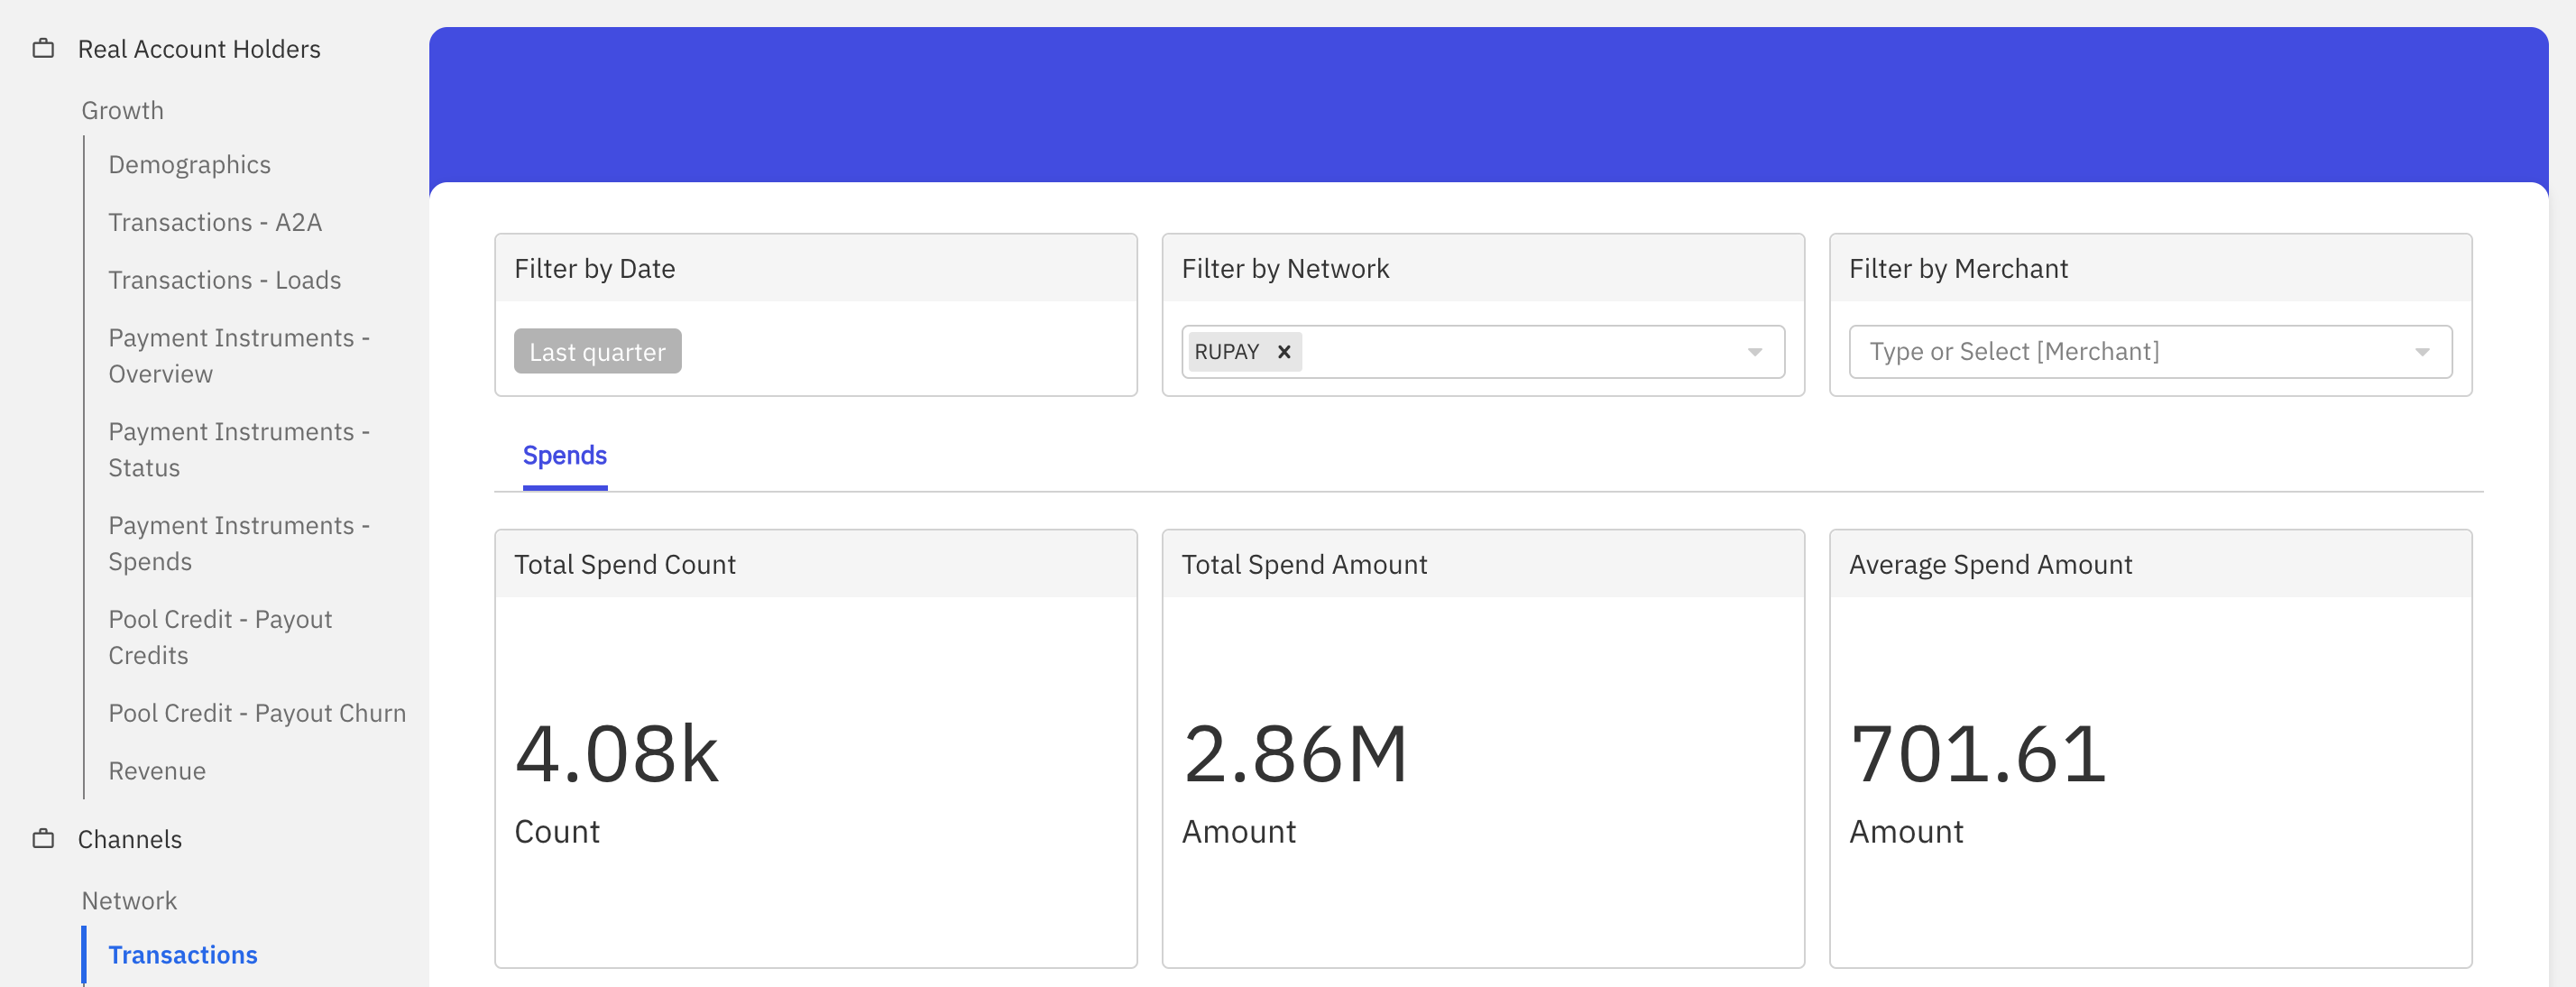Image resolution: width=2576 pixels, height=987 pixels.
Task: Click the Last quarter date filter button
Action: tap(597, 352)
